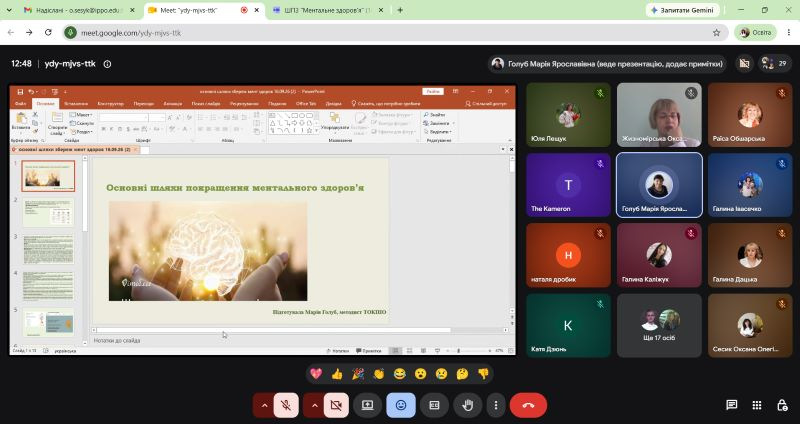Click the Запитати Gemini button
The width and height of the screenshot is (800, 424).
(682, 10)
